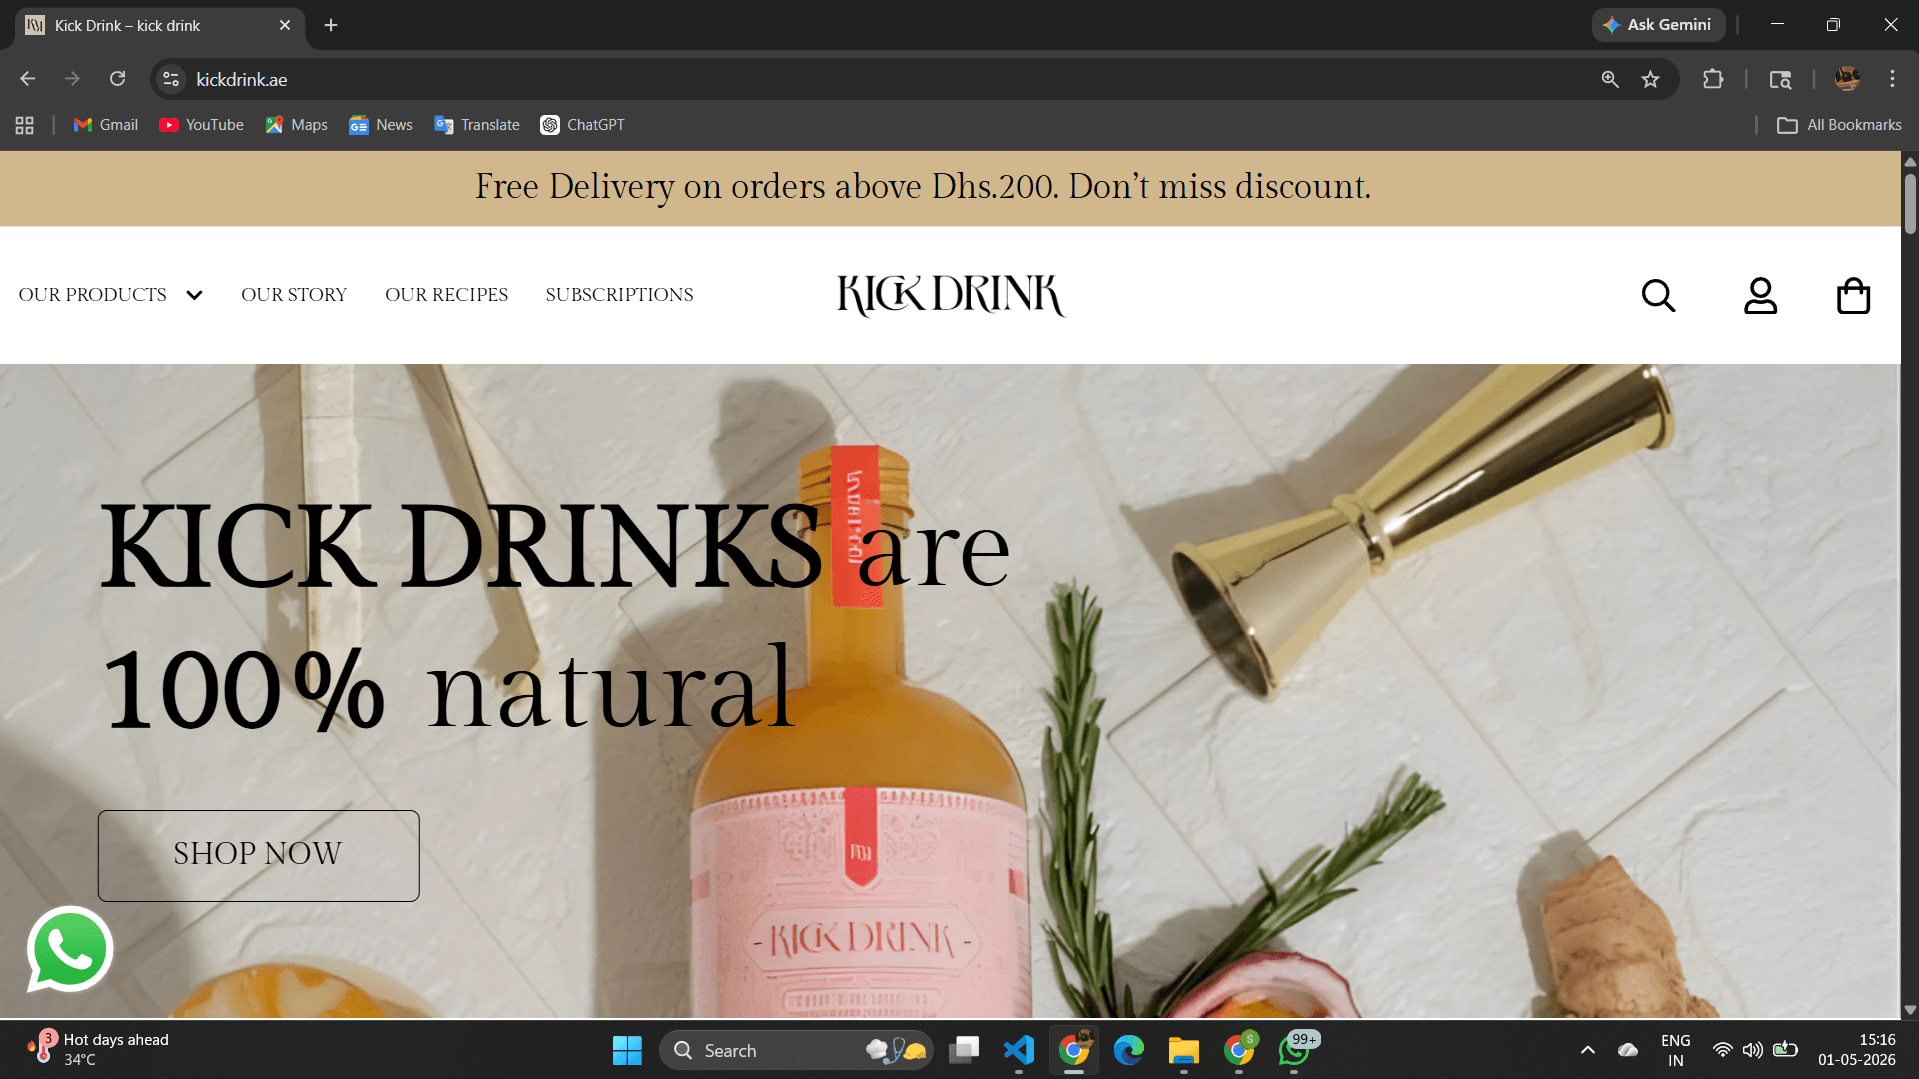Open Microsoft Edge from taskbar
This screenshot has height=1079, width=1919.
[1129, 1050]
